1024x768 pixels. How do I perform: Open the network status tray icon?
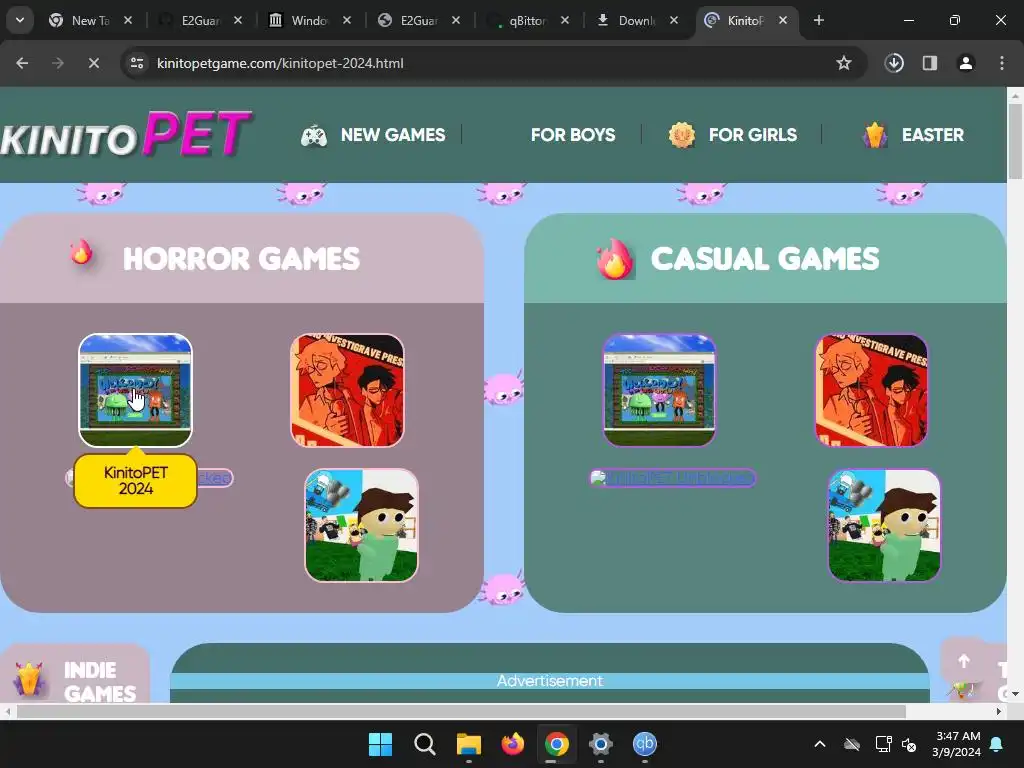click(883, 744)
